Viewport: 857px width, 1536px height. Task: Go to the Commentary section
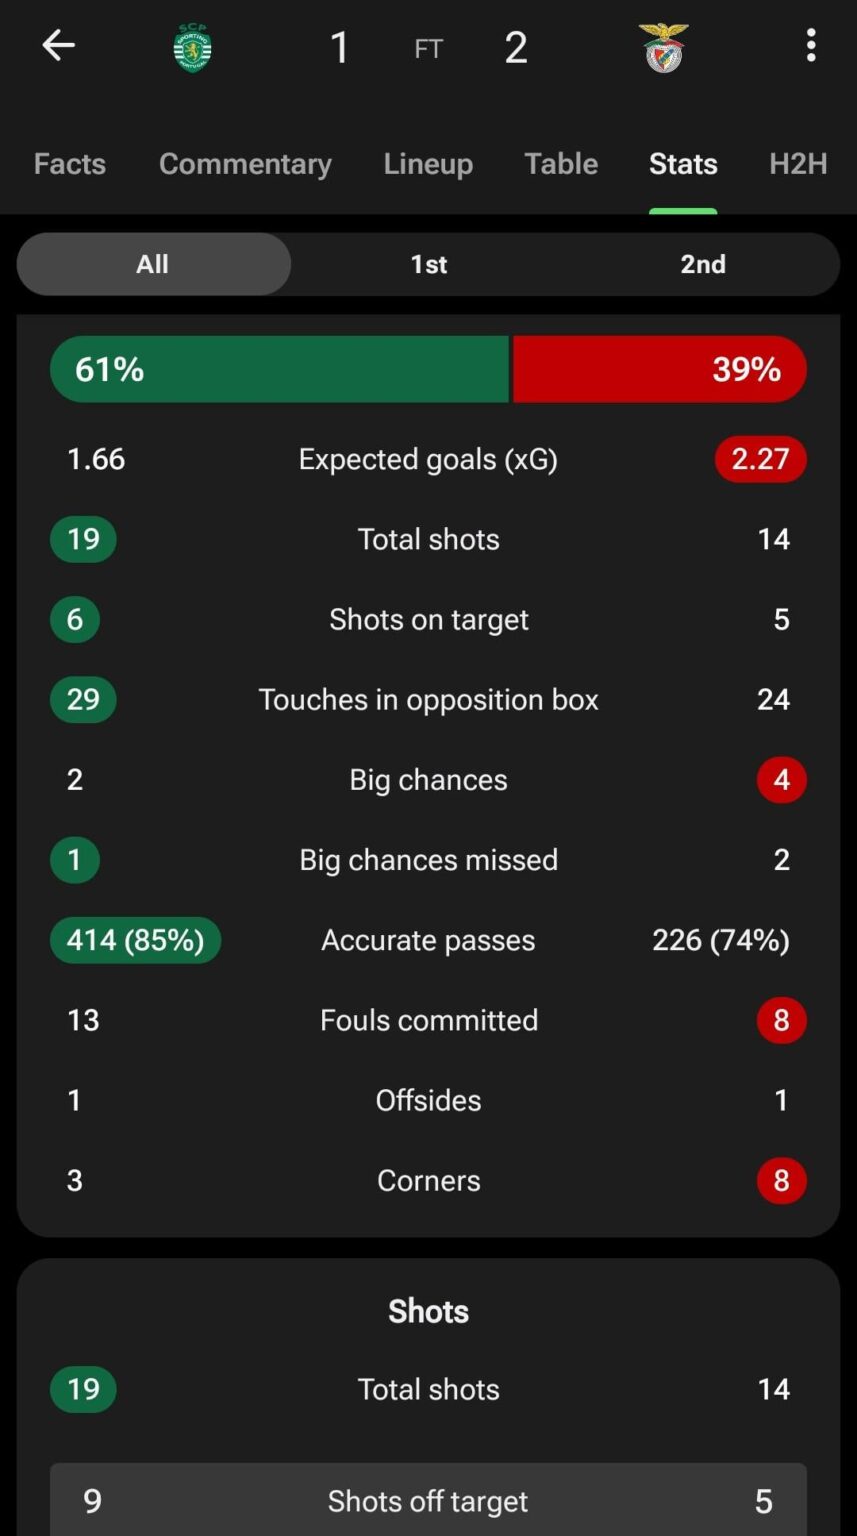click(245, 163)
